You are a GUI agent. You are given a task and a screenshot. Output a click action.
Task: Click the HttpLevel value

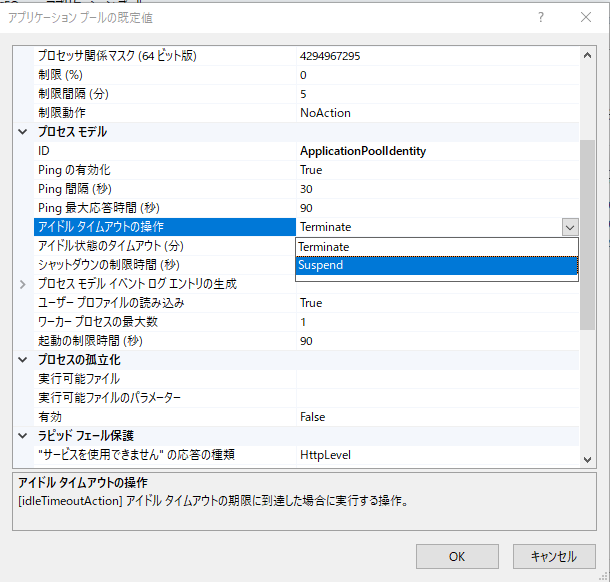[325, 455]
